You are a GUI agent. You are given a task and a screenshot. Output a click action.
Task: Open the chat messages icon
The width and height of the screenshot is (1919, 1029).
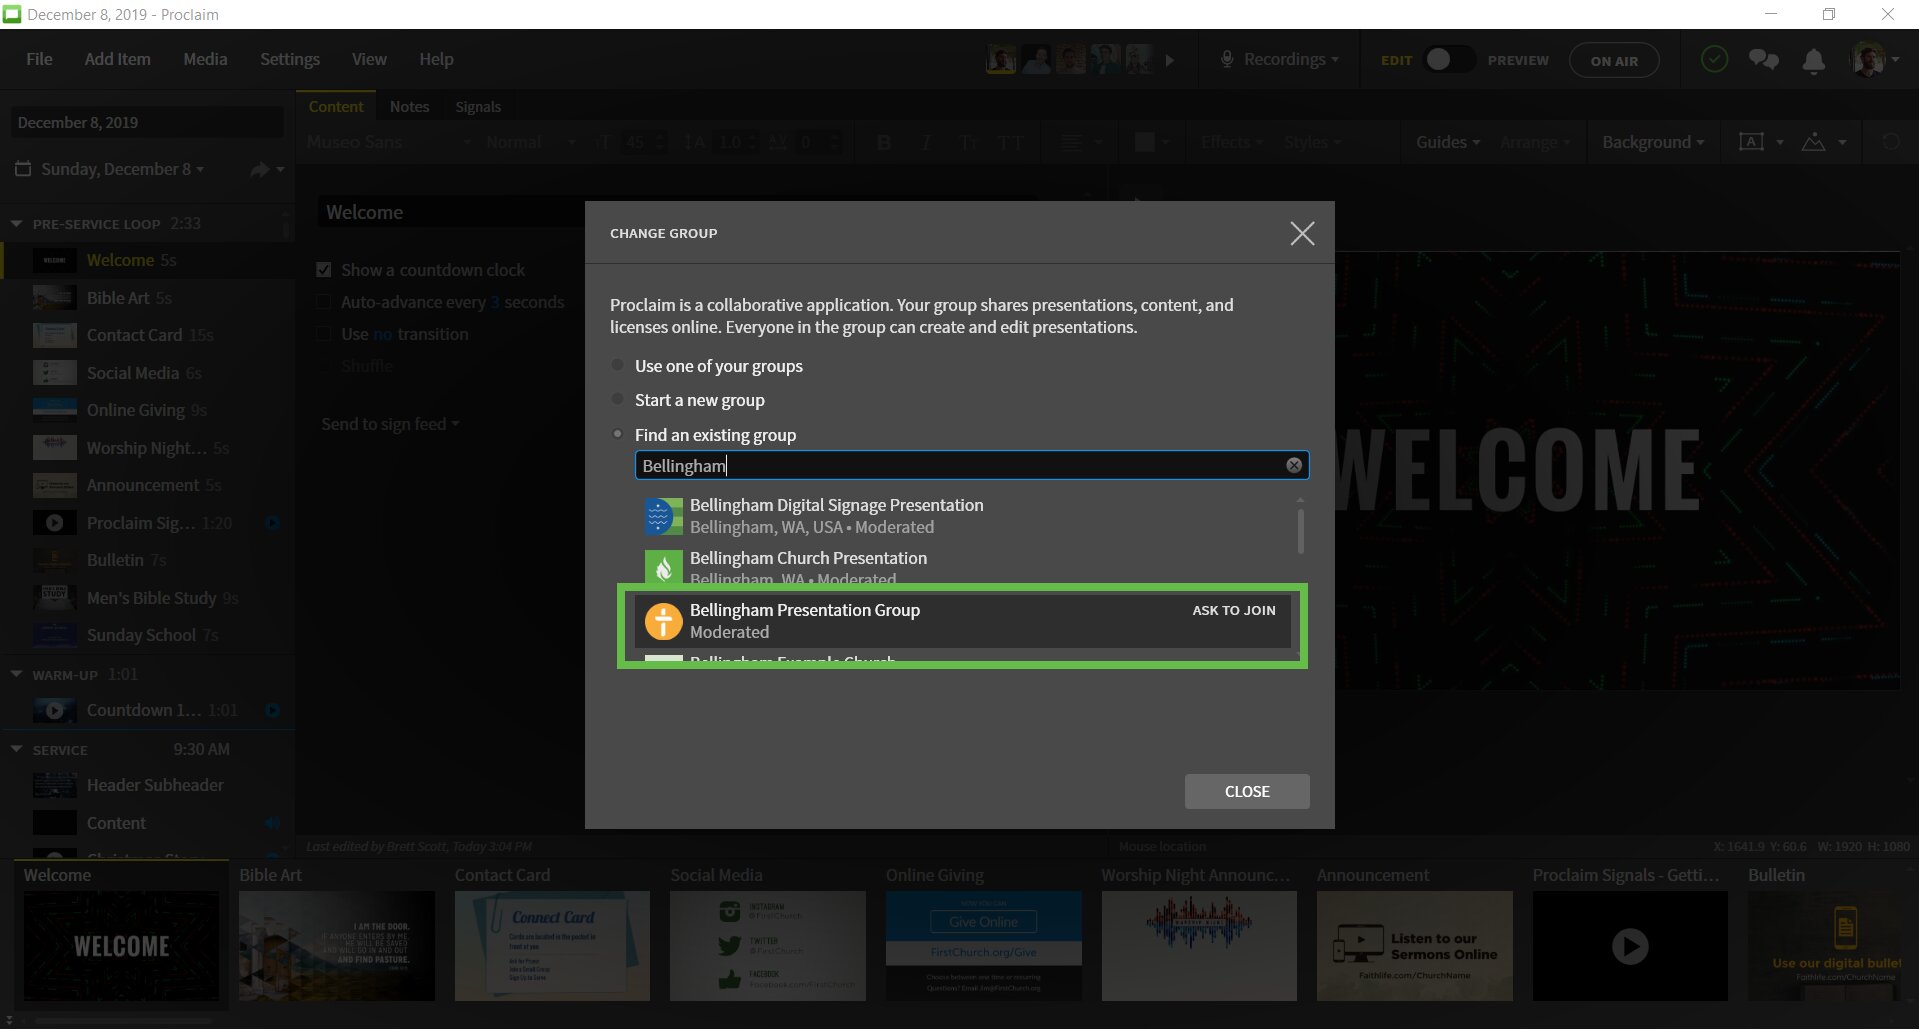tap(1763, 60)
